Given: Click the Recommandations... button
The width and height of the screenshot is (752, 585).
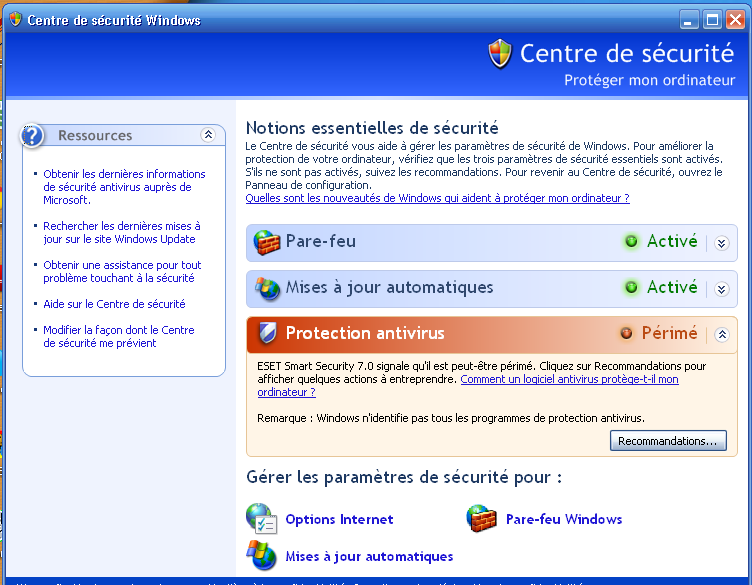Looking at the screenshot, I should click(x=668, y=441).
